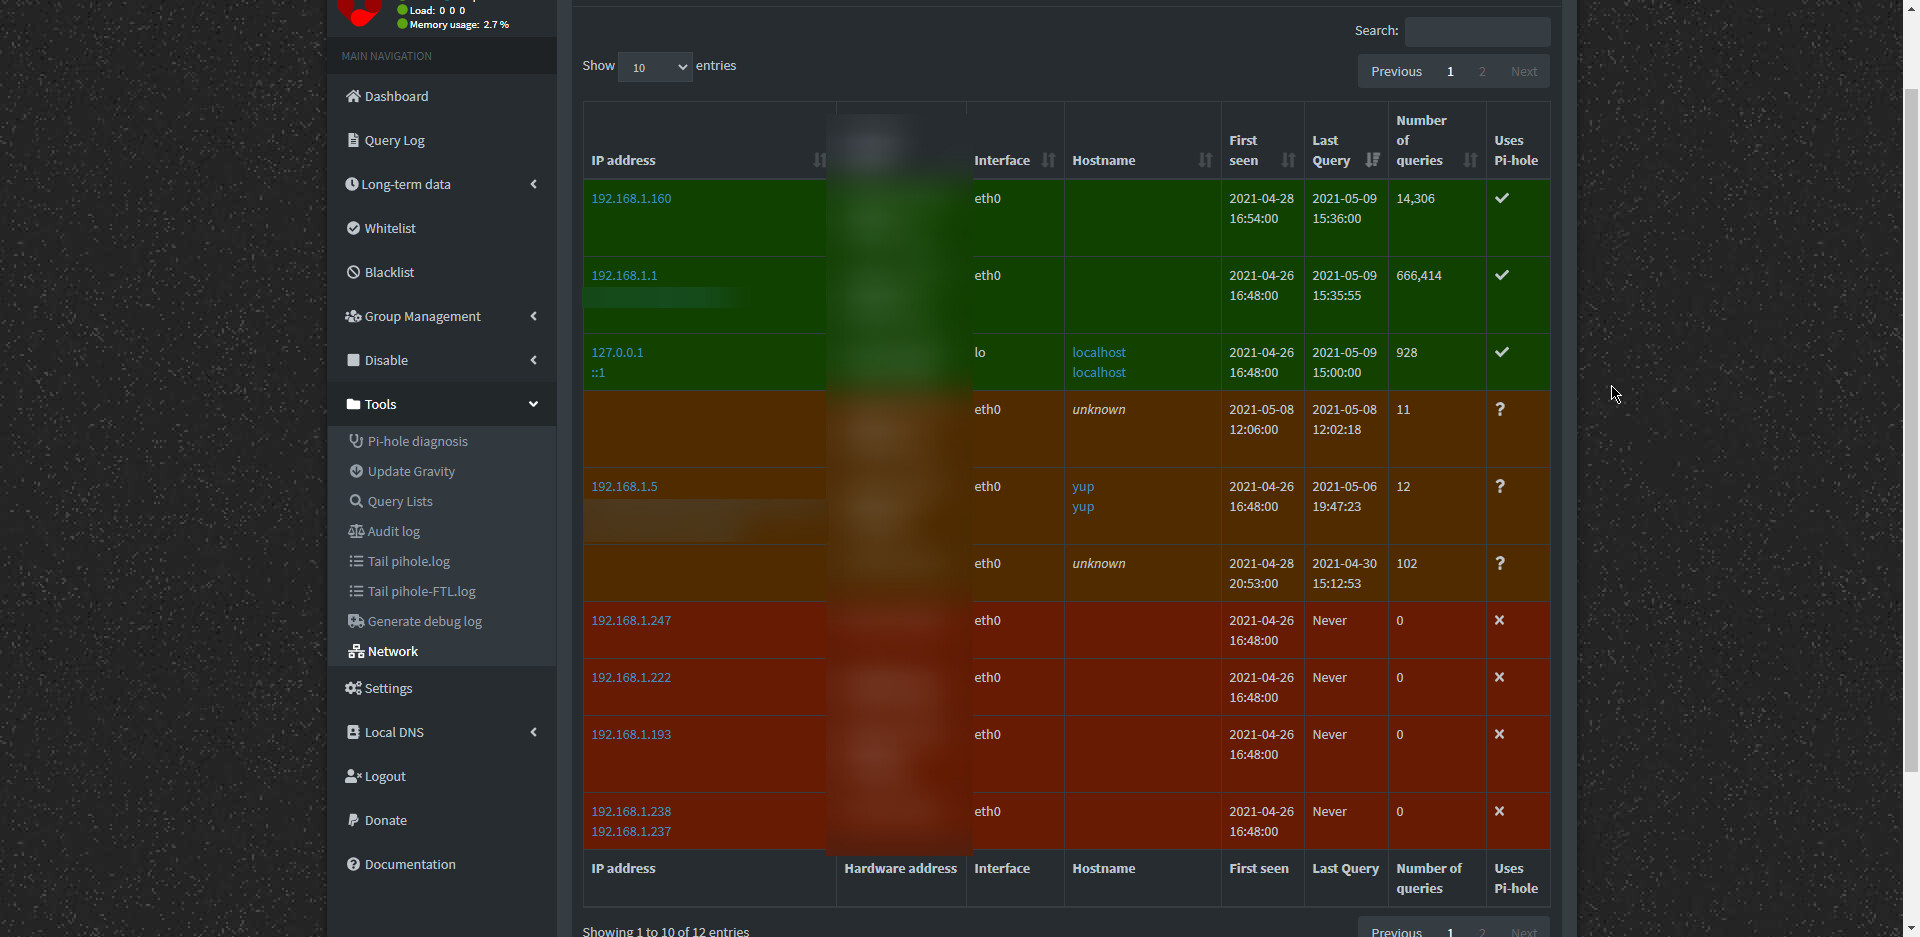Viewport: 1920px width, 937px height.
Task: Open IP link 192.168.1.222
Action: tap(631, 677)
